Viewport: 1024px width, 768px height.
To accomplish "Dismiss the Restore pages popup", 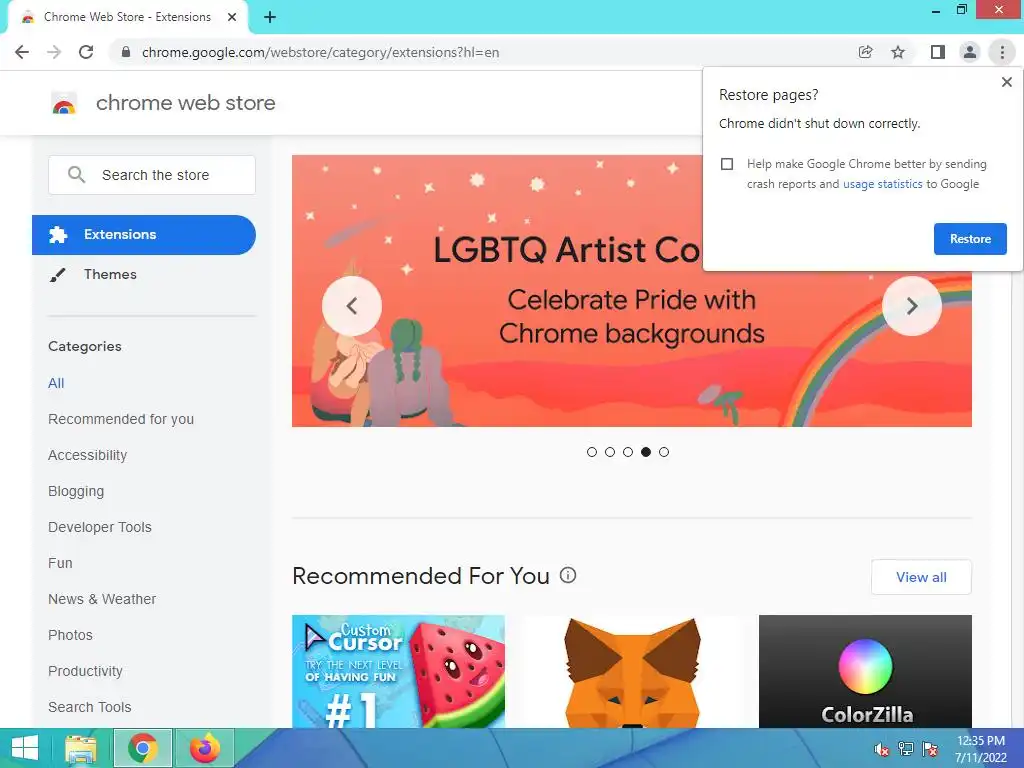I will (1006, 82).
